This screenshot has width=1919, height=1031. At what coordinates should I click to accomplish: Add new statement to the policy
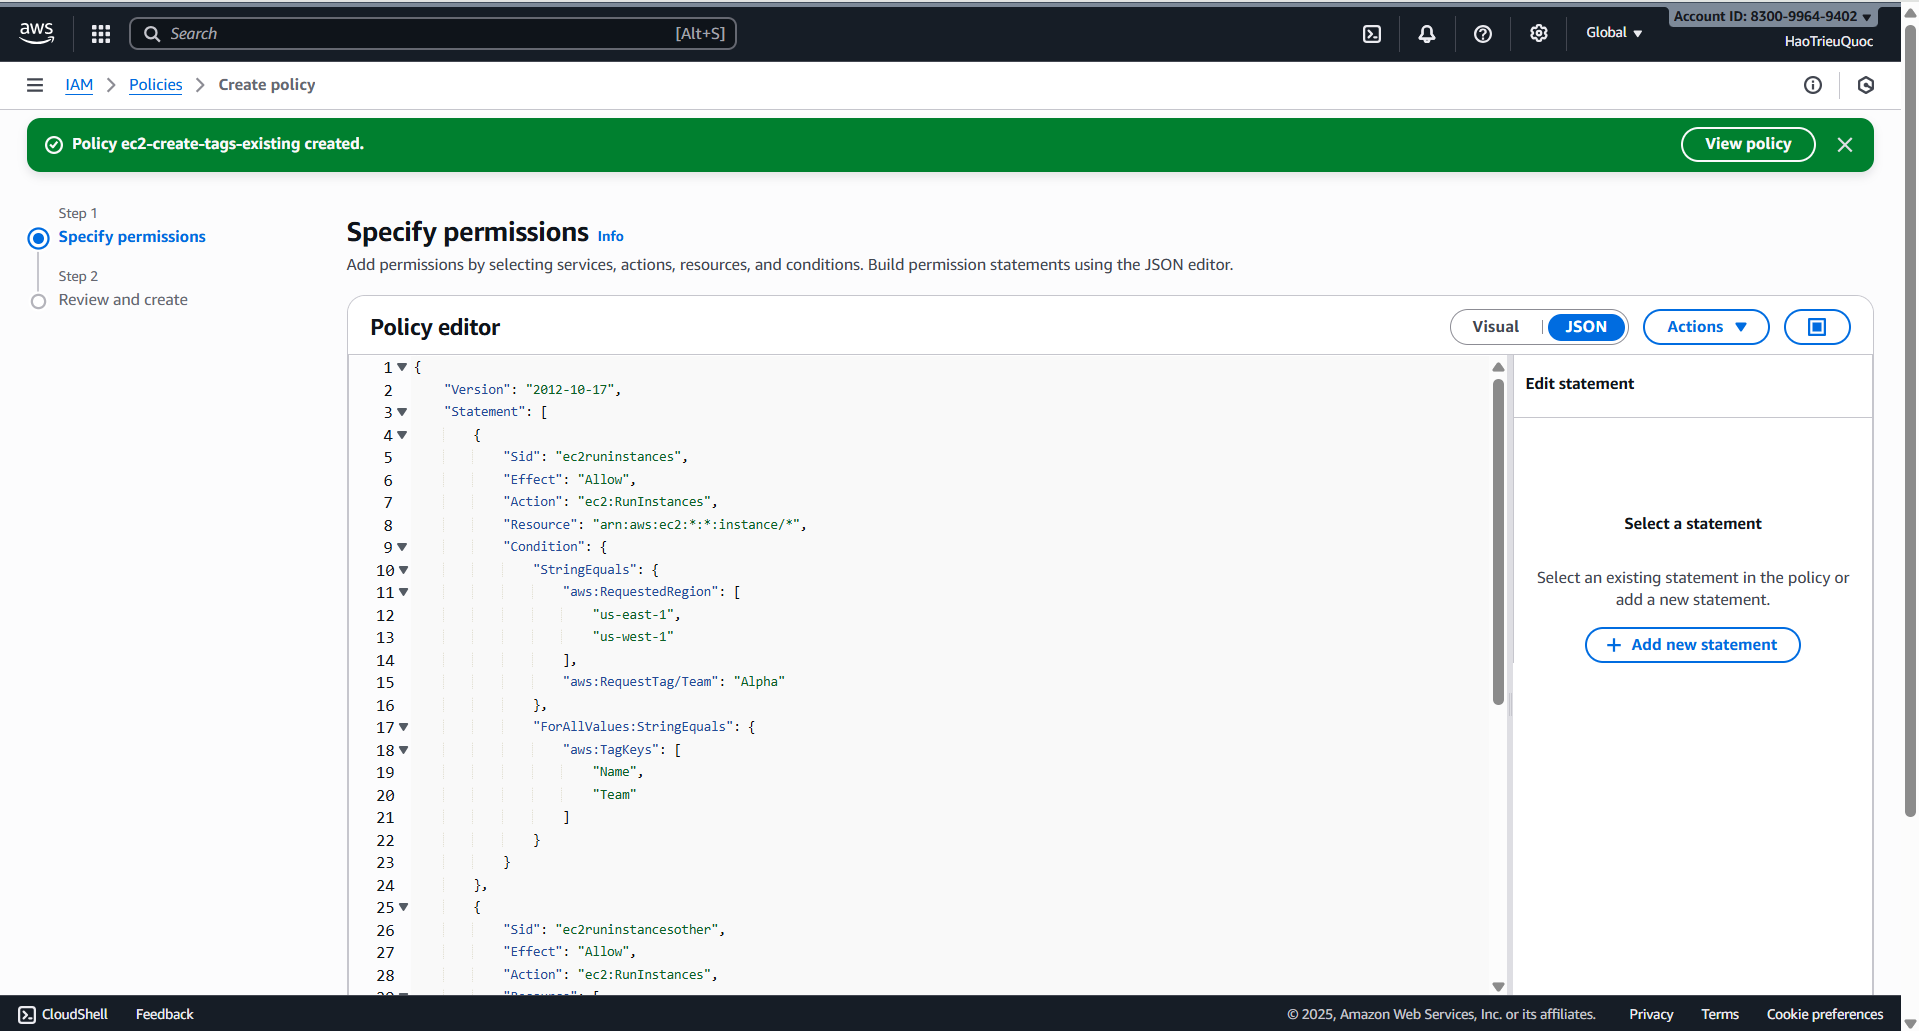pos(1691,644)
